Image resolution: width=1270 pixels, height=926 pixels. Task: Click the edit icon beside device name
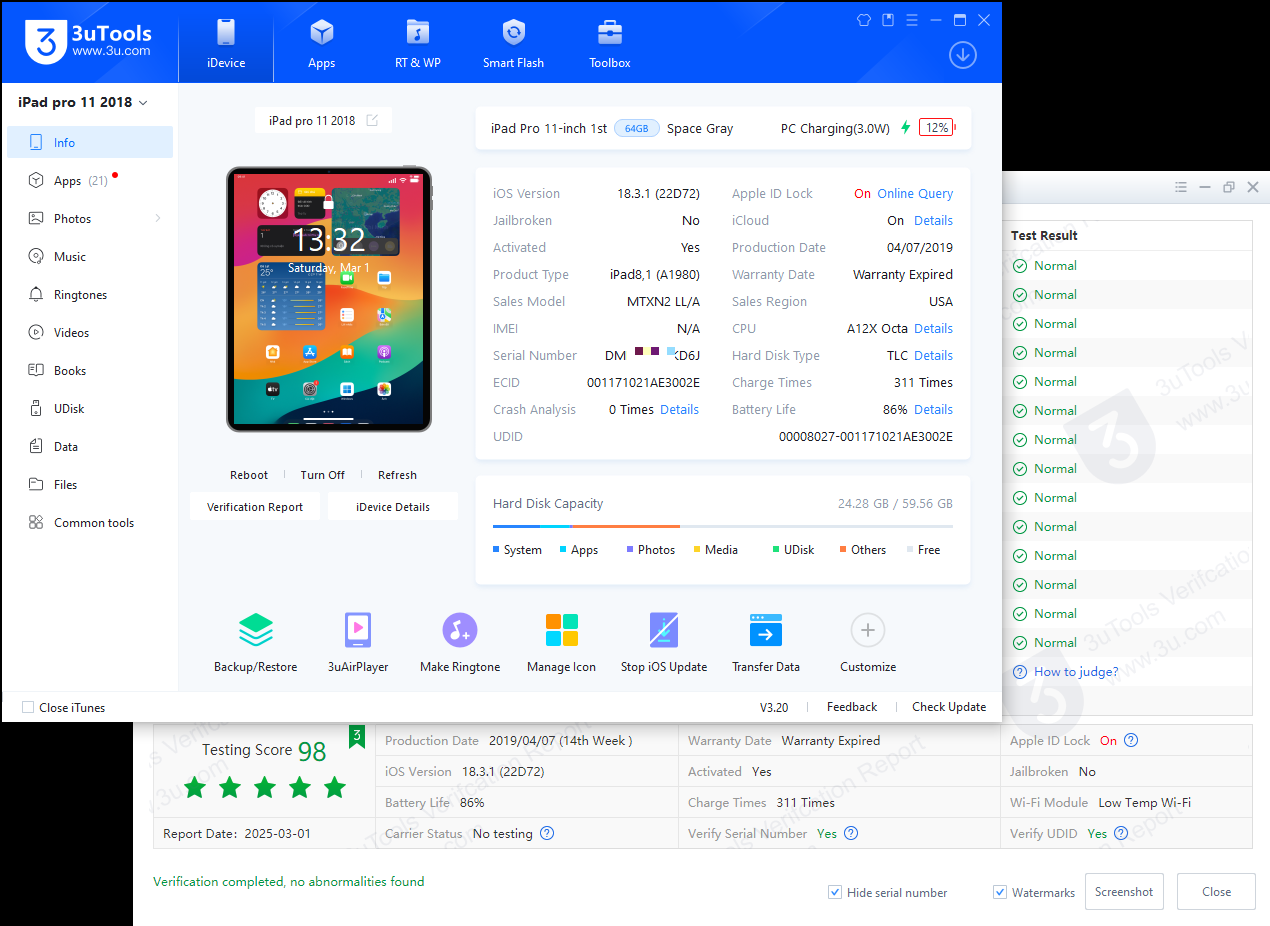pos(372,121)
